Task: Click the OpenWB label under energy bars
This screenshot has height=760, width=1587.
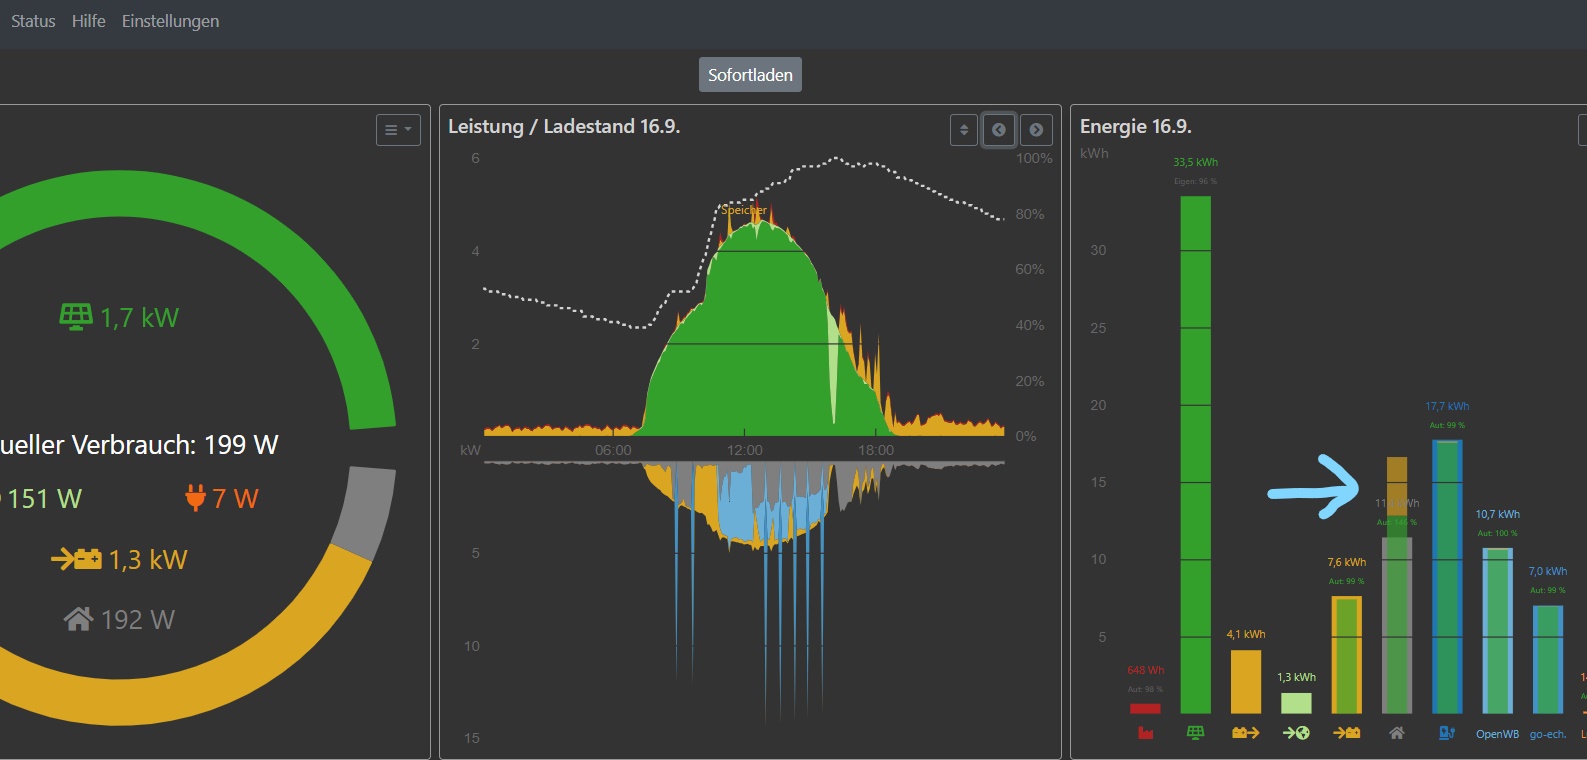Action: pyautogui.click(x=1497, y=734)
